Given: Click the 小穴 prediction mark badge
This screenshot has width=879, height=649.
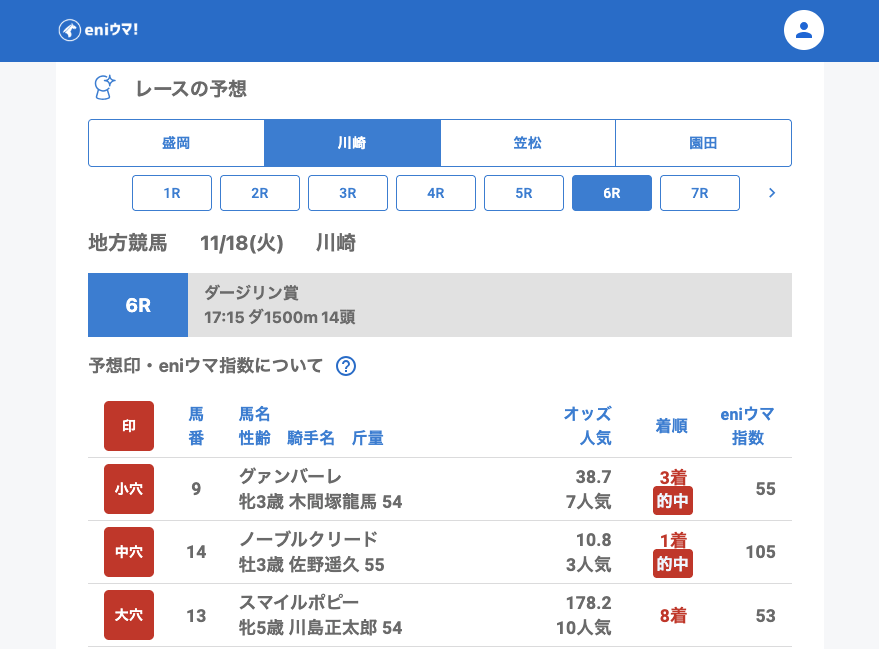Looking at the screenshot, I should [129, 489].
